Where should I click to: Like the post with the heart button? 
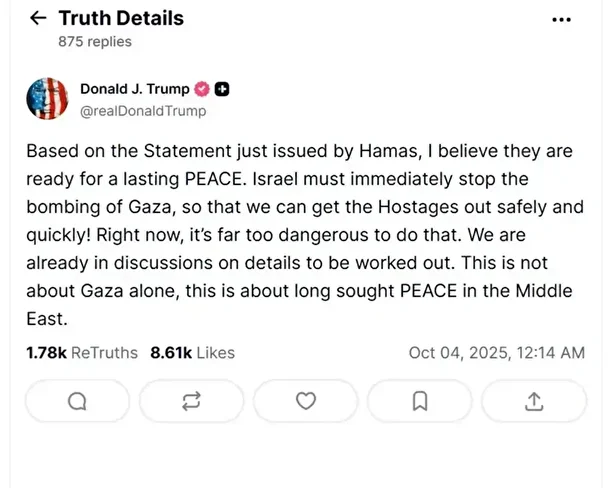click(x=306, y=401)
